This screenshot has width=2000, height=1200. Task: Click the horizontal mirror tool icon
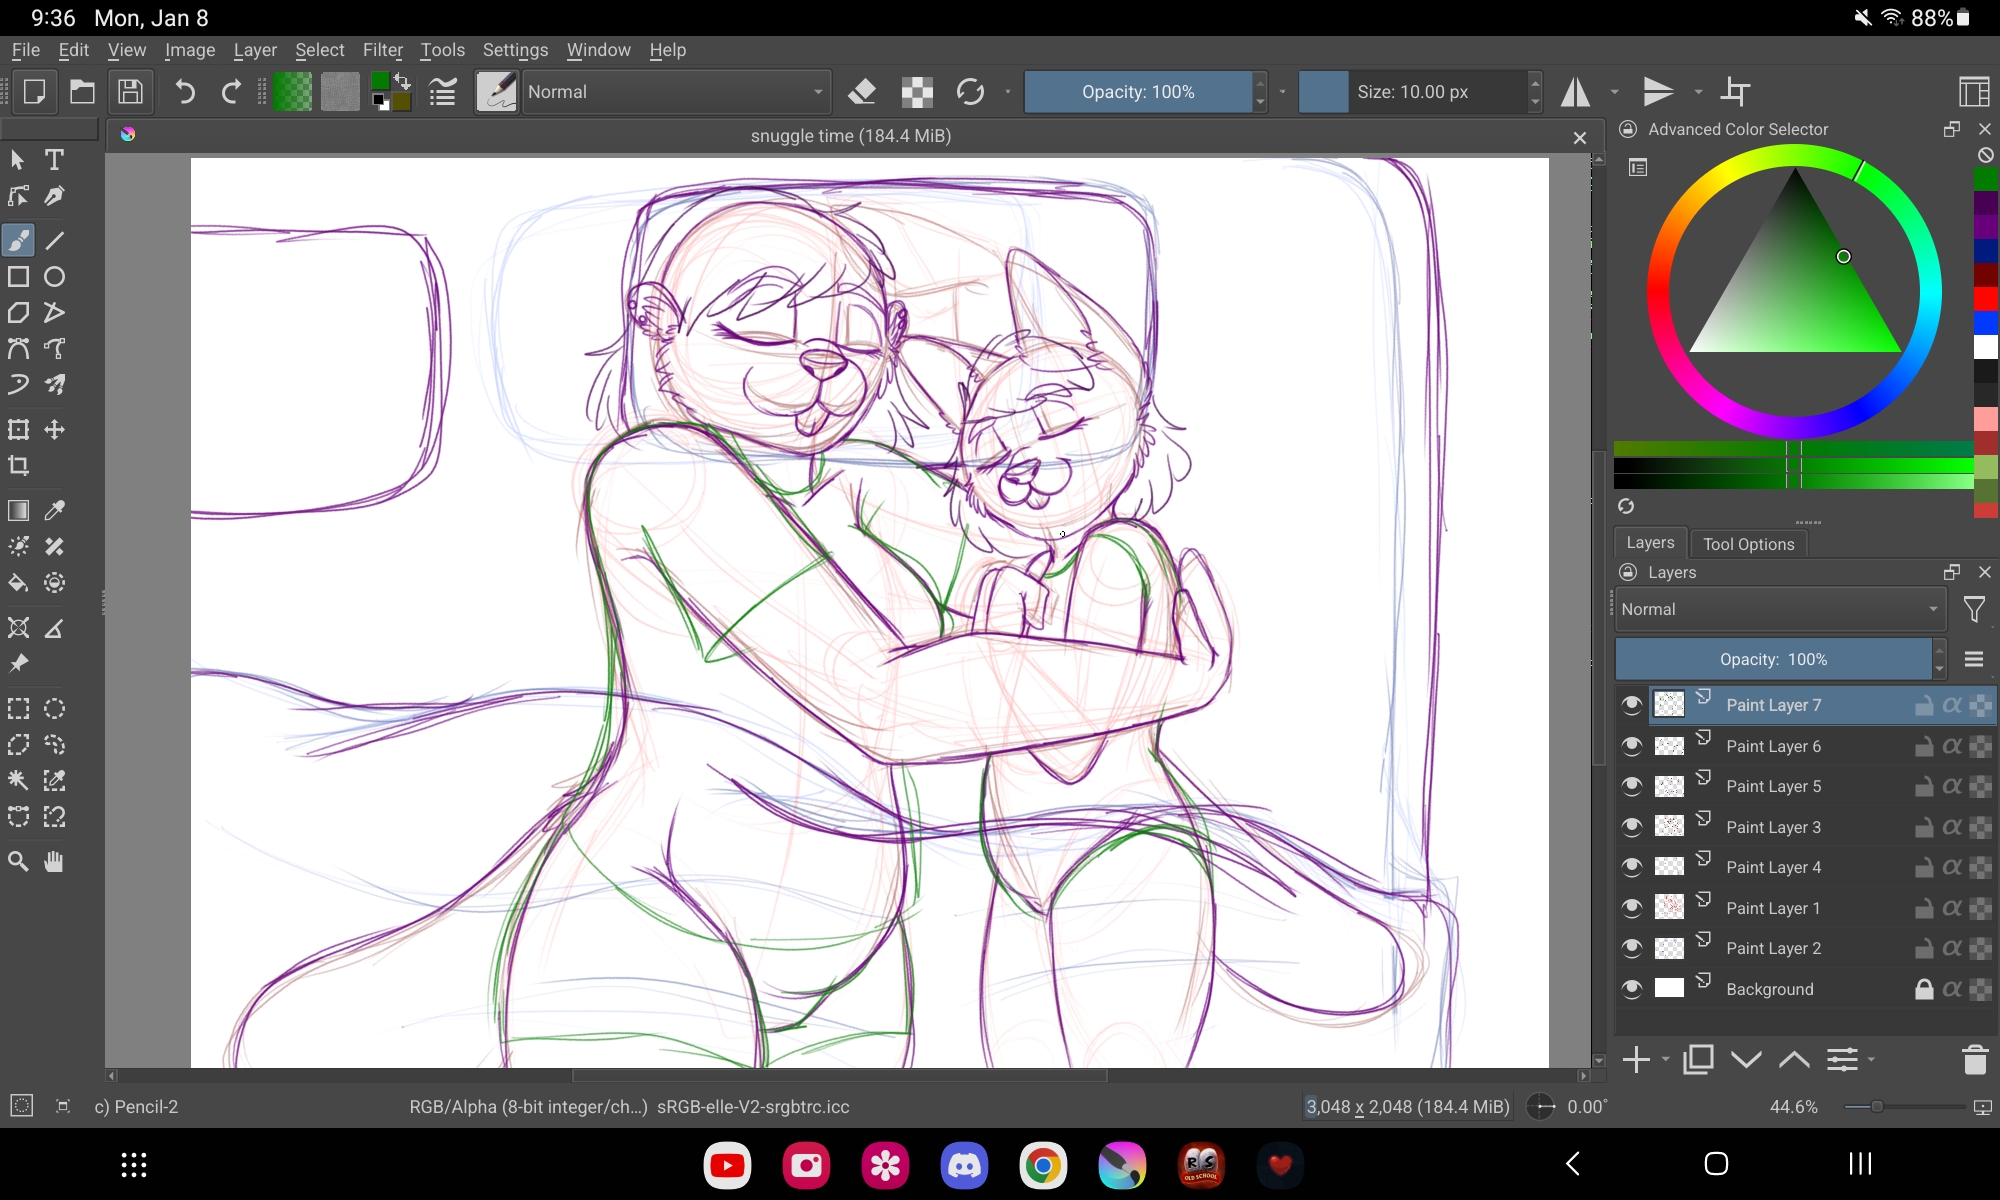1576,92
